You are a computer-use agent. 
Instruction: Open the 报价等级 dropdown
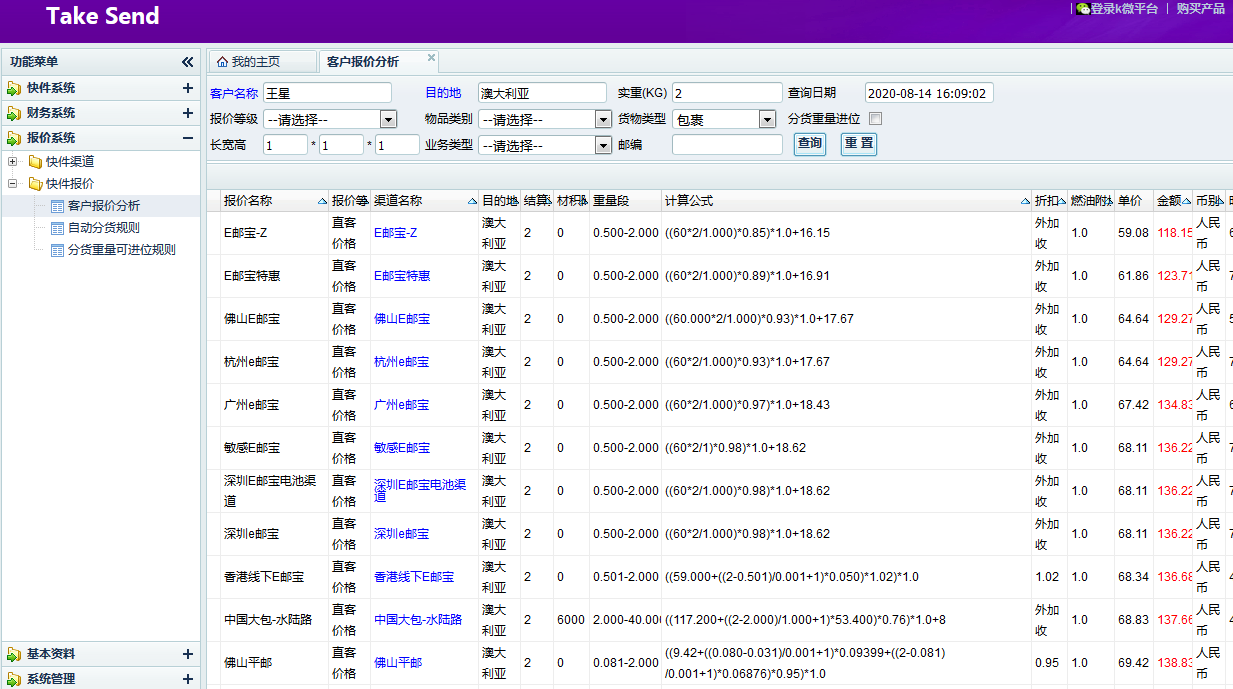[x=389, y=120]
